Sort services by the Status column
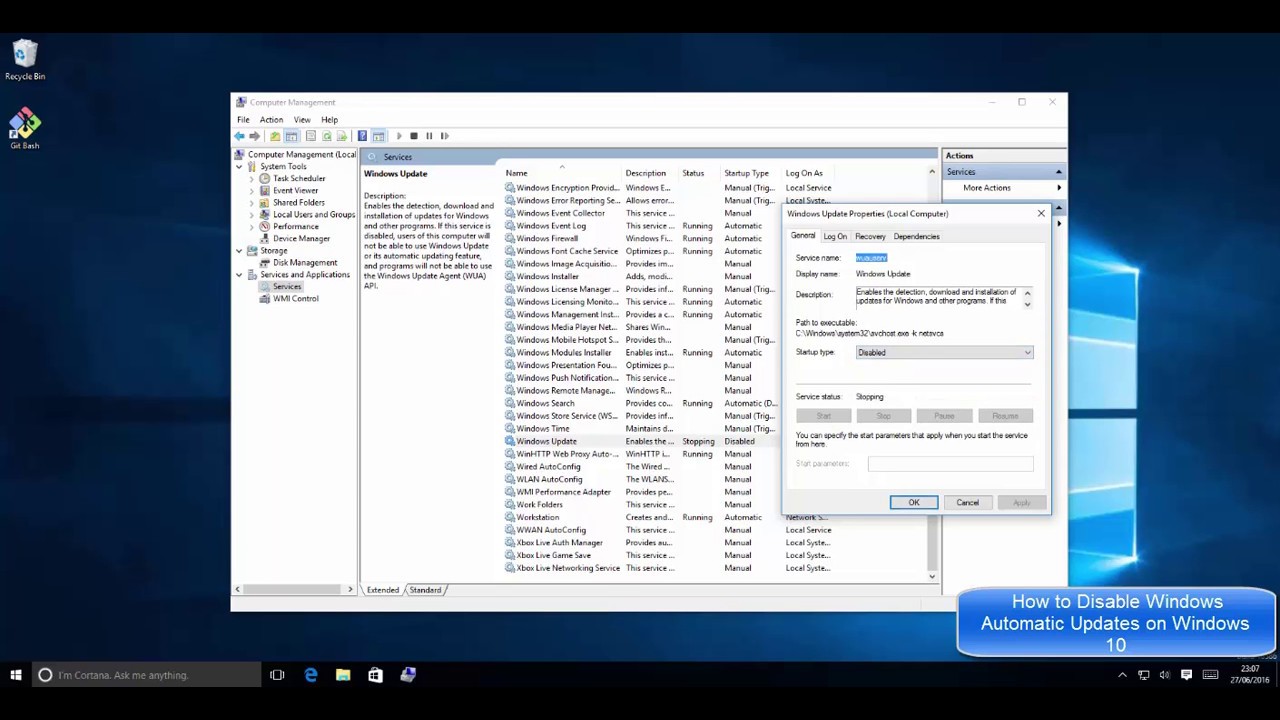The image size is (1280, 720). point(699,173)
